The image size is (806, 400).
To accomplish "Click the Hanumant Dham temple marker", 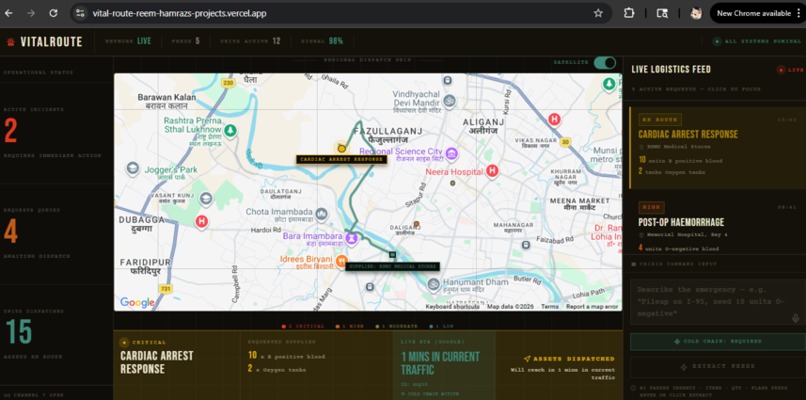I will [x=433, y=283].
